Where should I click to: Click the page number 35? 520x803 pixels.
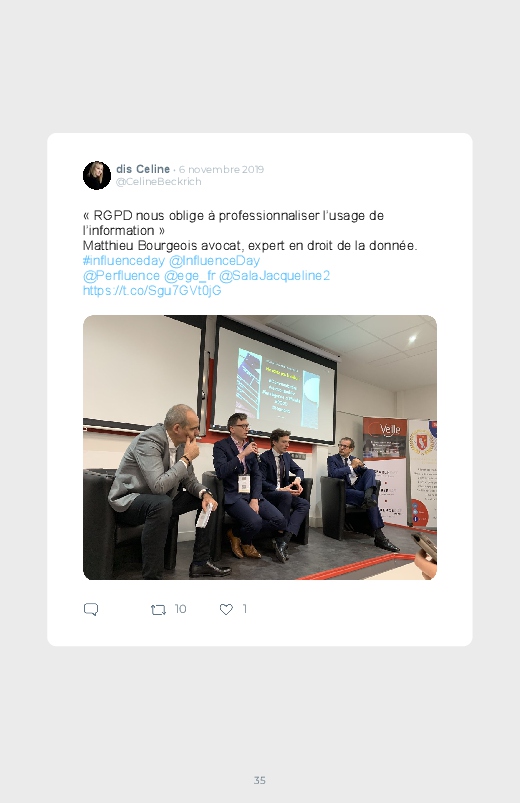point(260,780)
